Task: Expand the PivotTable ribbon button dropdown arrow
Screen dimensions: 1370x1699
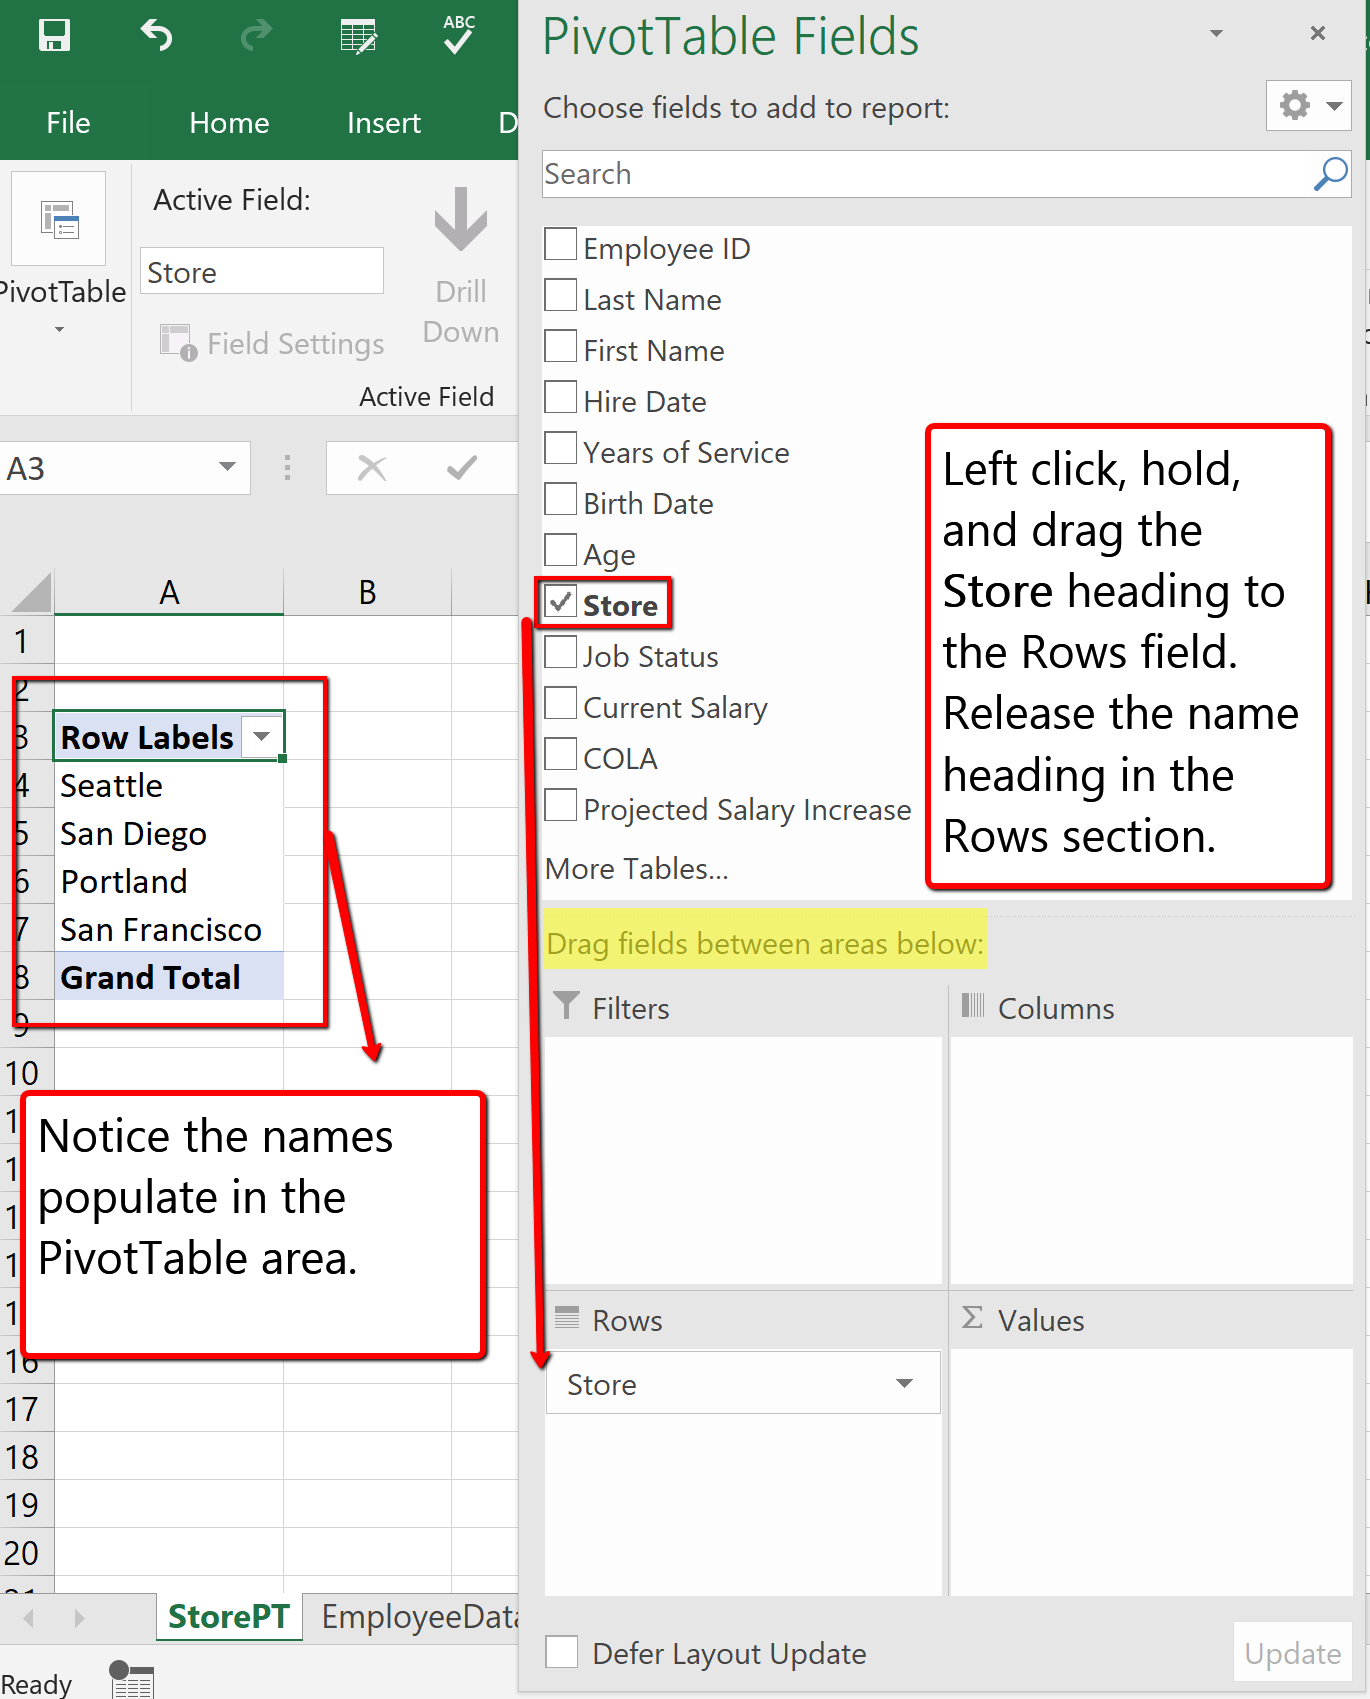Action: click(x=59, y=329)
